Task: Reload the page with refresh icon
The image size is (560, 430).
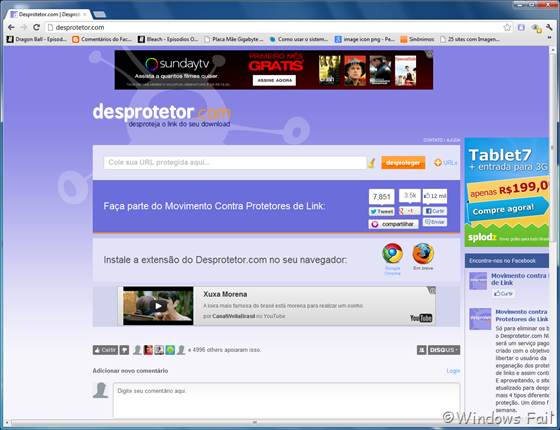Action: [x=36, y=27]
